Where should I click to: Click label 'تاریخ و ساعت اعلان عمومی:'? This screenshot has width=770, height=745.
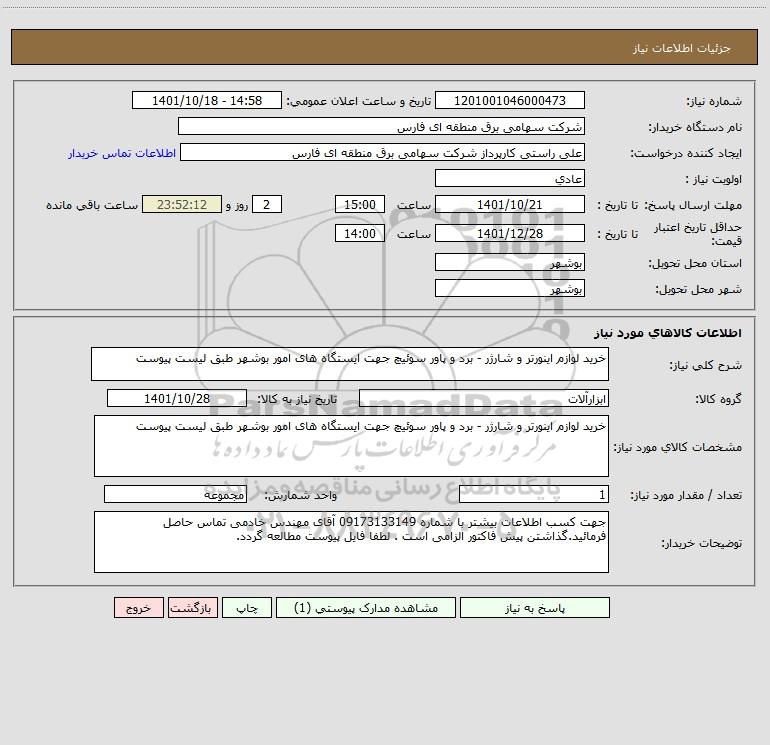coord(358,101)
